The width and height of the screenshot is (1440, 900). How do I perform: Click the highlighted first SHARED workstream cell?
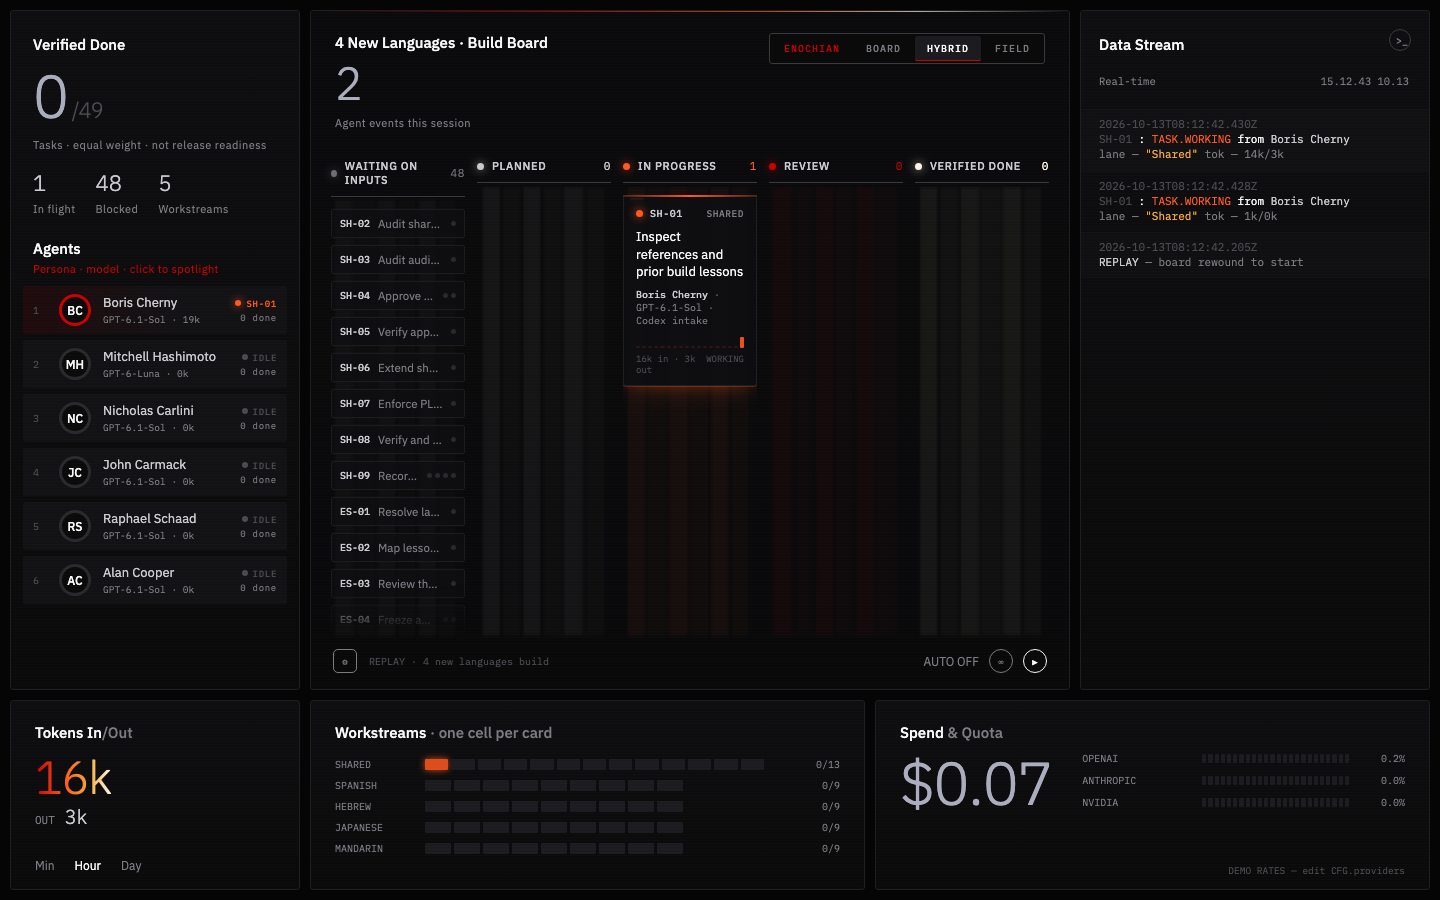pyautogui.click(x=436, y=764)
